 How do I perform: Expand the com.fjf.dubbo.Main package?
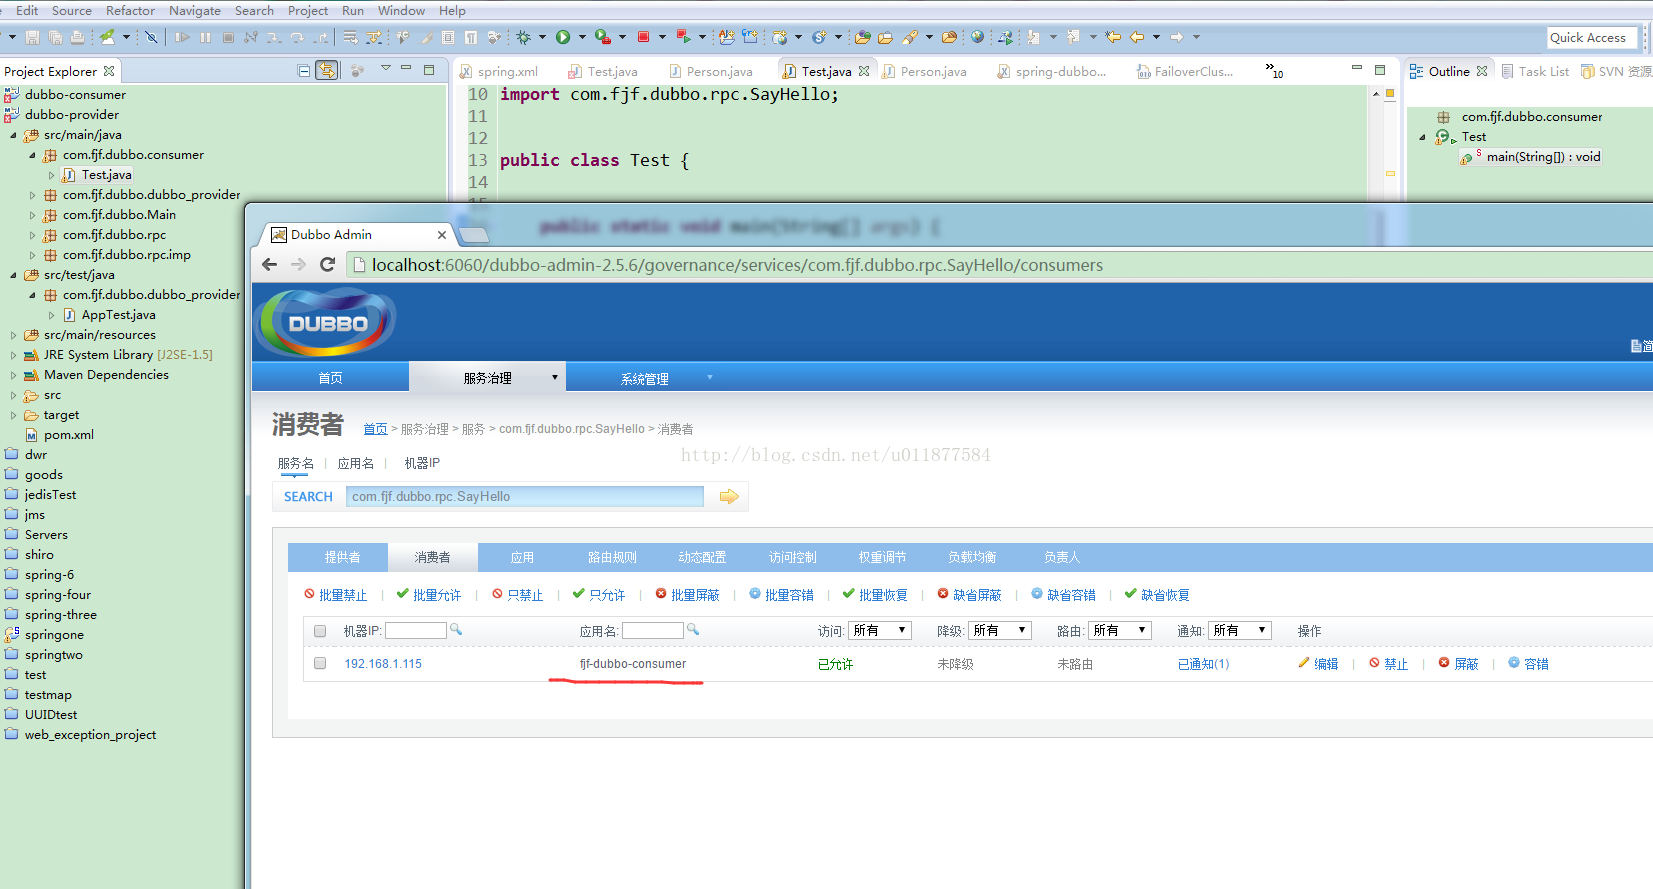[x=33, y=215]
